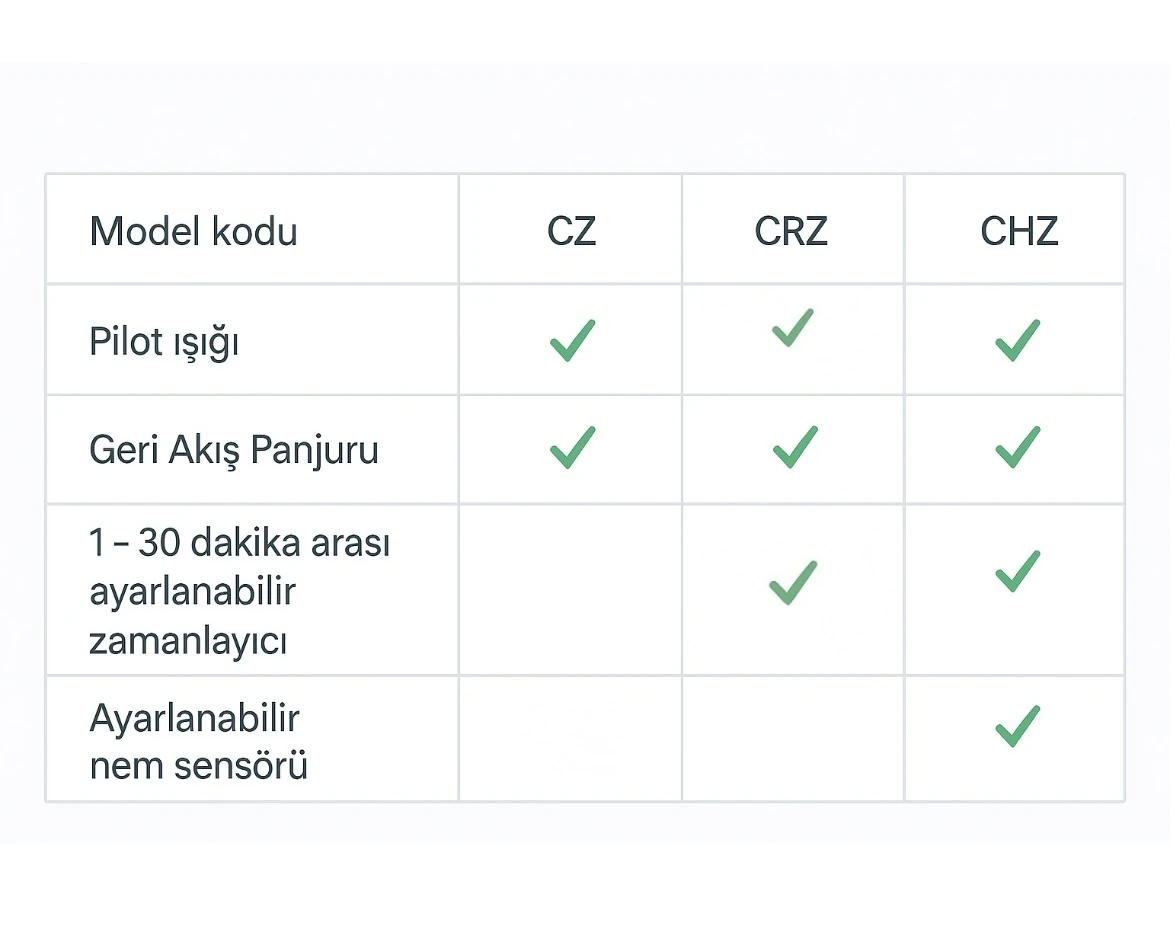Click the "Pilot ışığı" row label
The width and height of the screenshot is (1170, 942).
tap(164, 342)
